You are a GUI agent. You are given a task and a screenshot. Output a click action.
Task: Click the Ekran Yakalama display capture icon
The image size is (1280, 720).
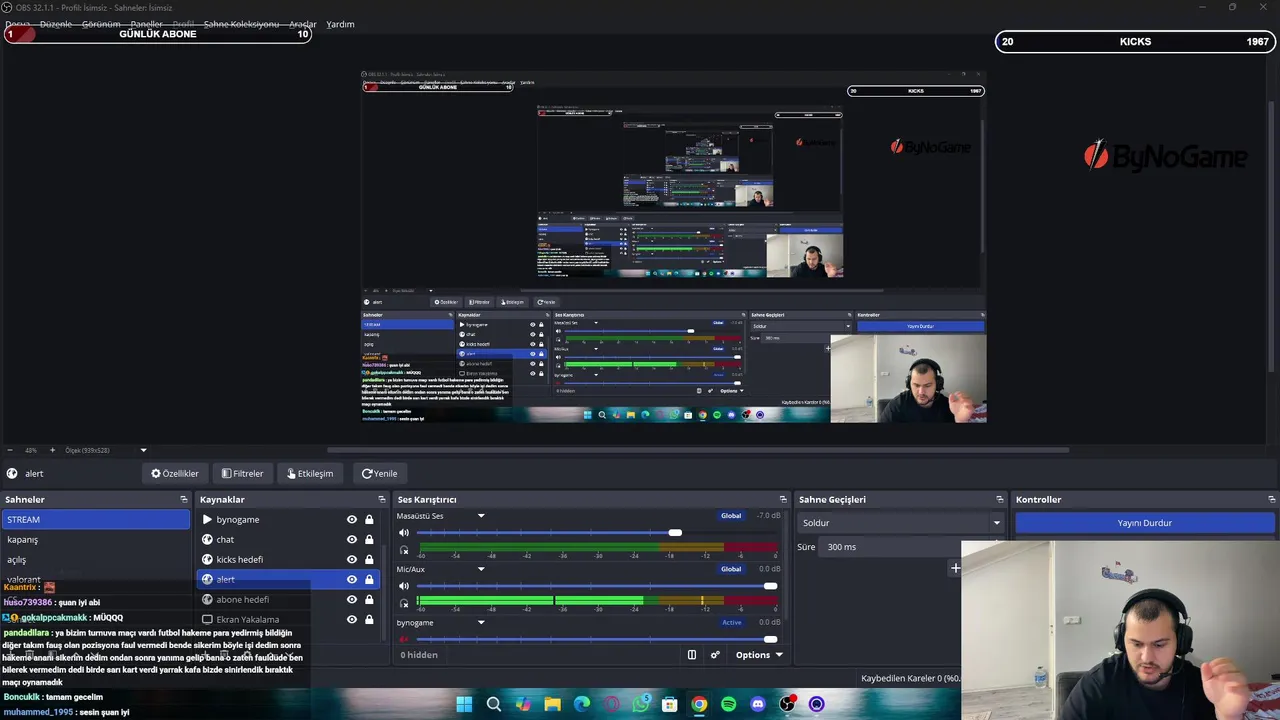tap(207, 620)
